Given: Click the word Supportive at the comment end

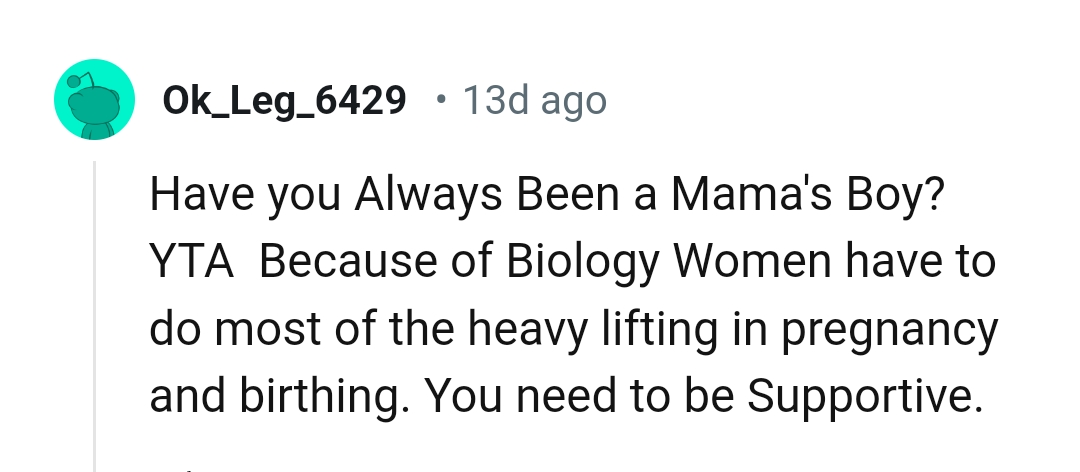Looking at the screenshot, I should tap(860, 397).
